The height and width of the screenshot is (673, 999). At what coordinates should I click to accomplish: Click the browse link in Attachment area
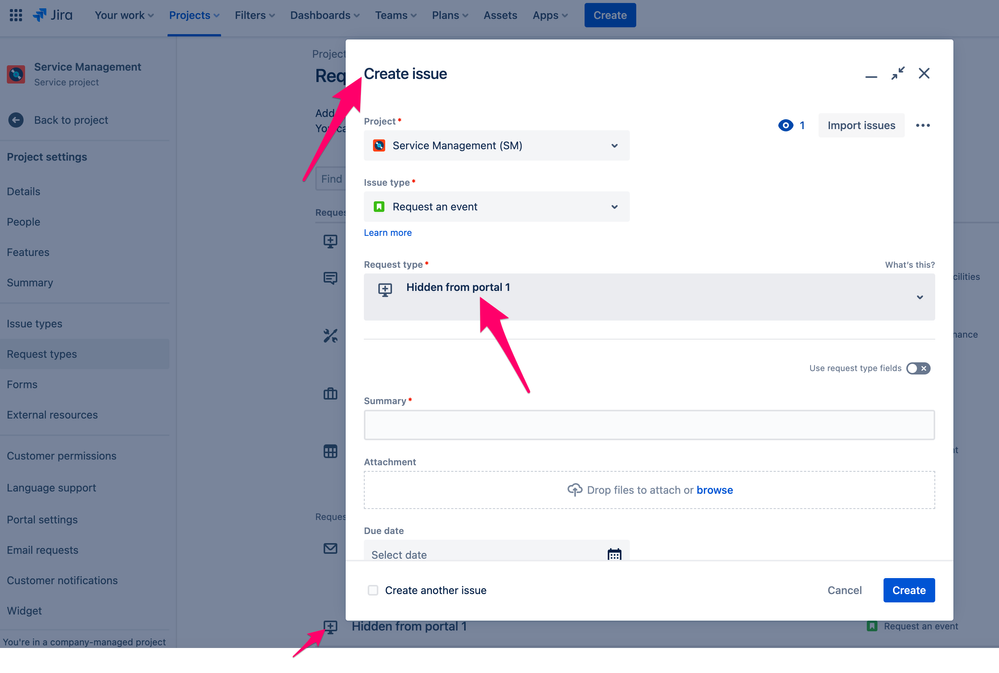coord(714,490)
